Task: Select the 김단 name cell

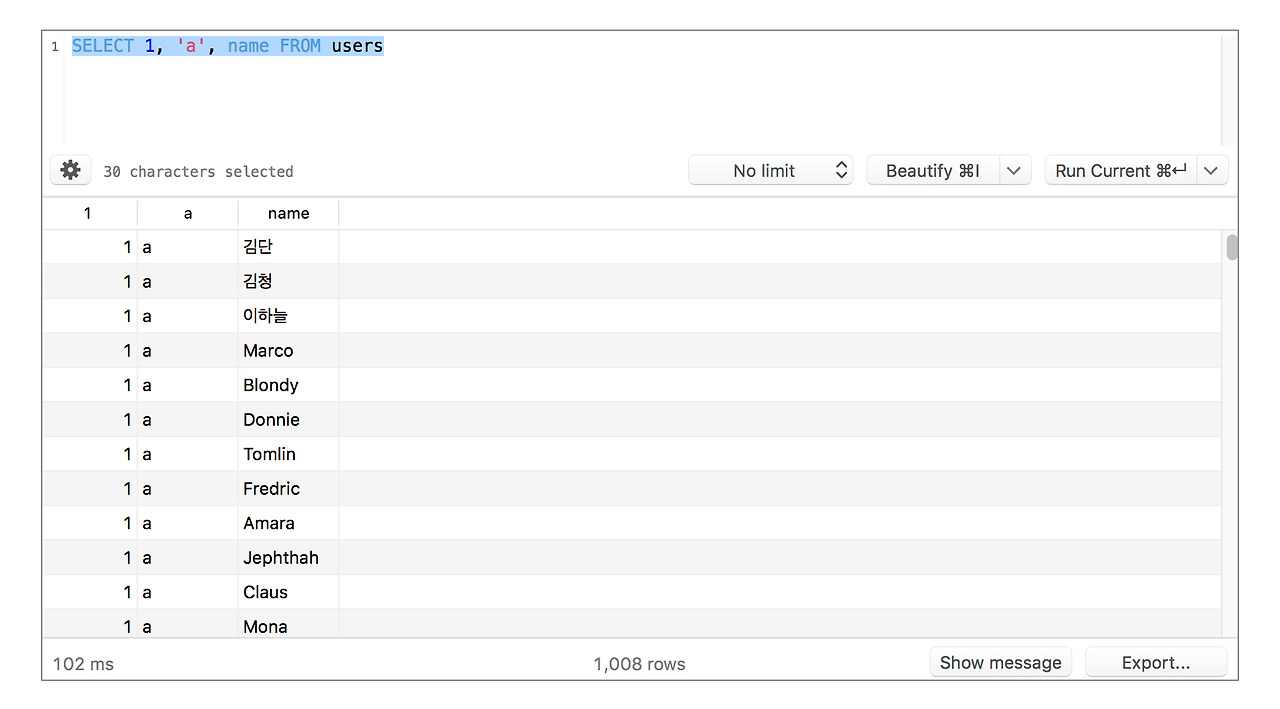Action: click(258, 247)
